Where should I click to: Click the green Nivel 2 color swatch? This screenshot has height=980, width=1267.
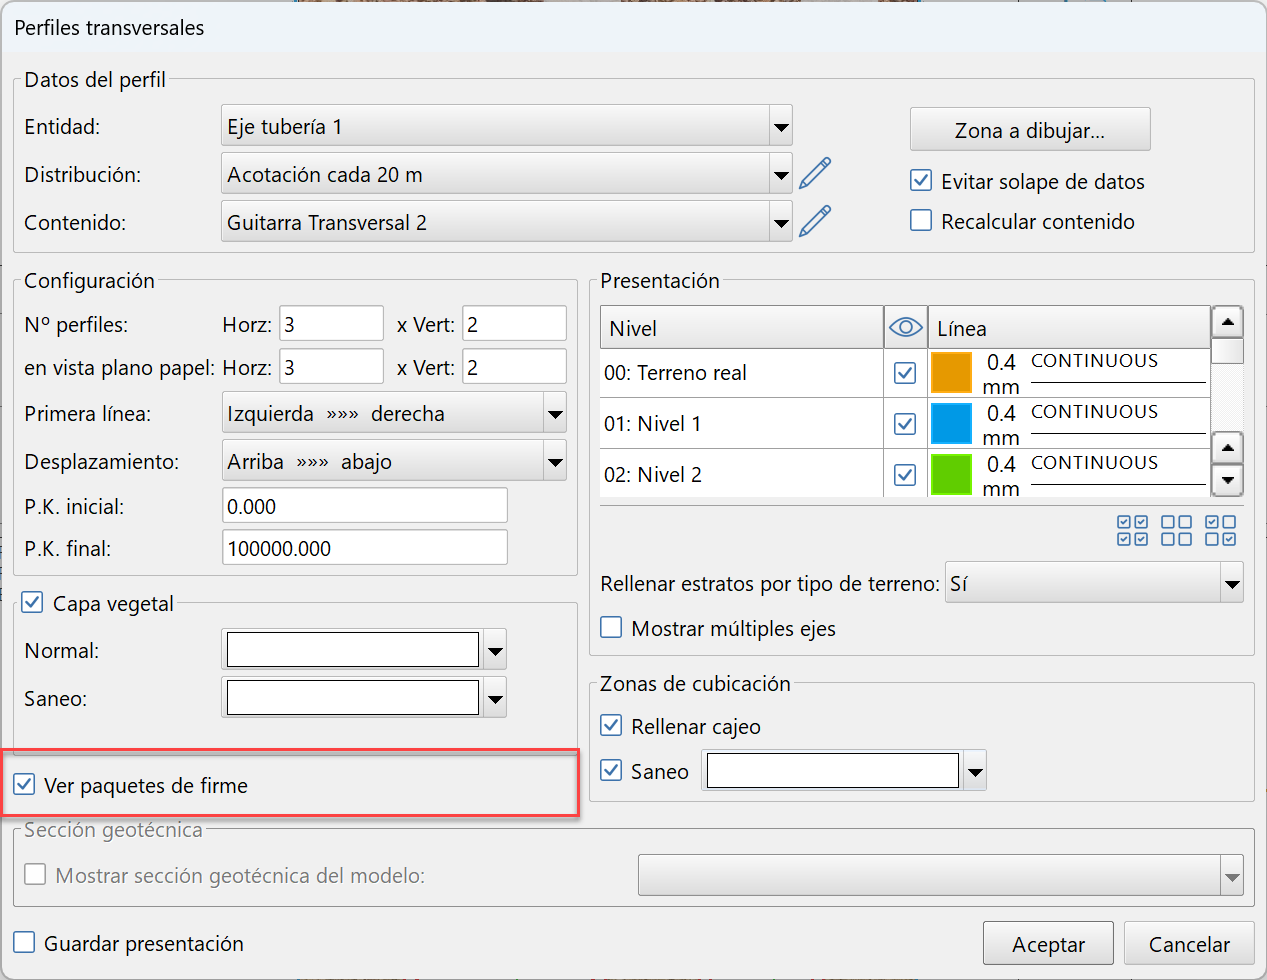point(951,475)
